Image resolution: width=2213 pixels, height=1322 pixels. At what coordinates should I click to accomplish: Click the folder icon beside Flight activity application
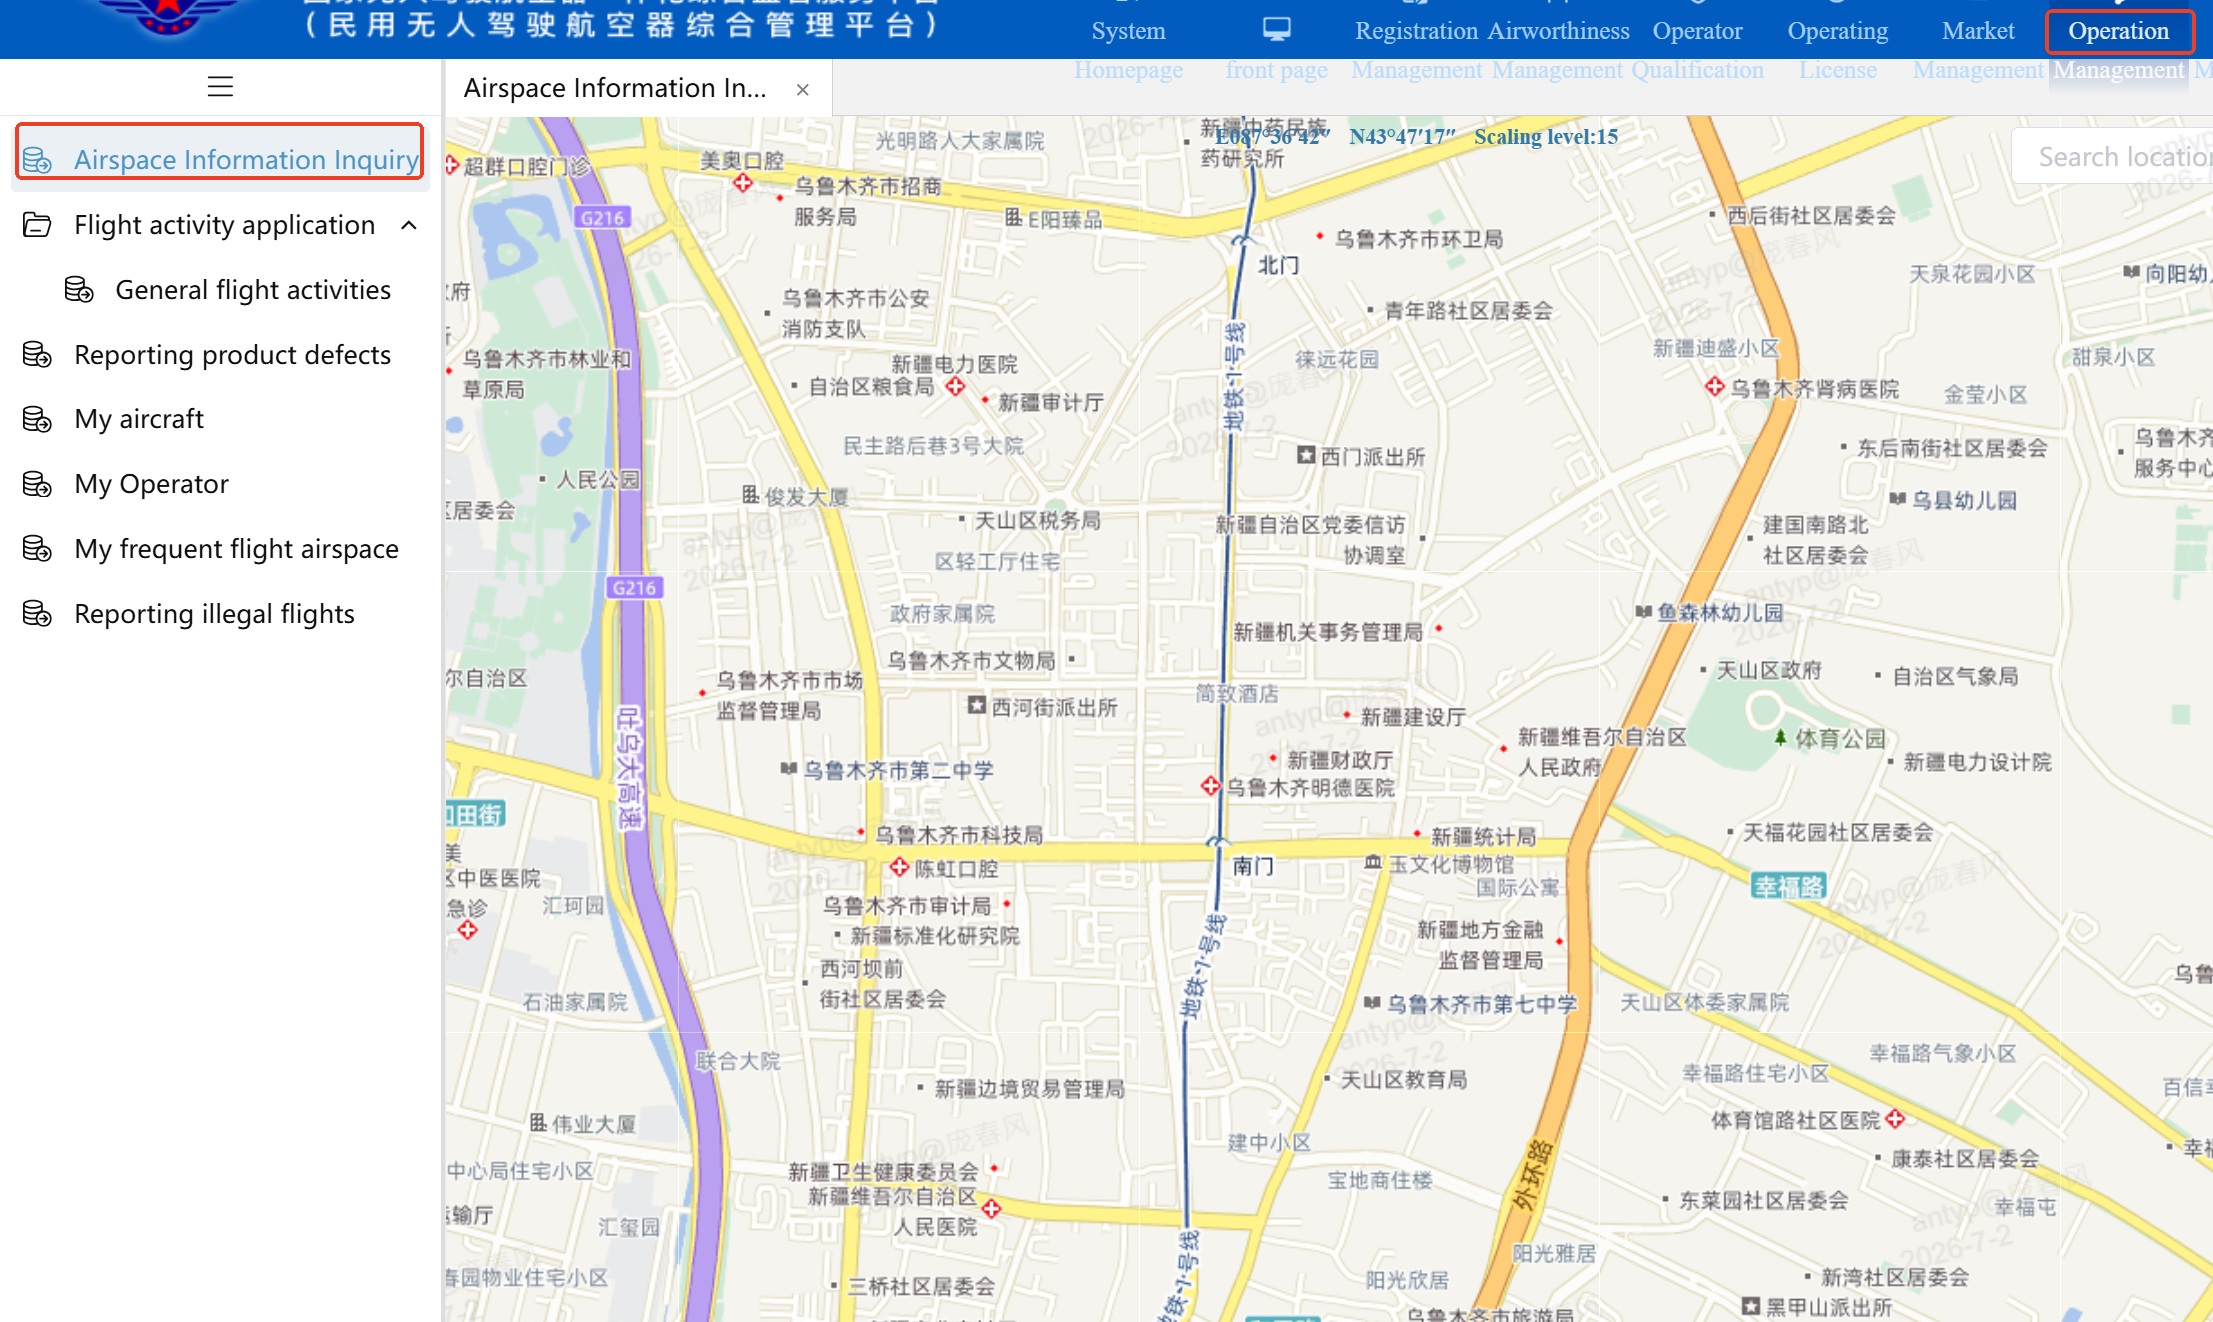[37, 225]
